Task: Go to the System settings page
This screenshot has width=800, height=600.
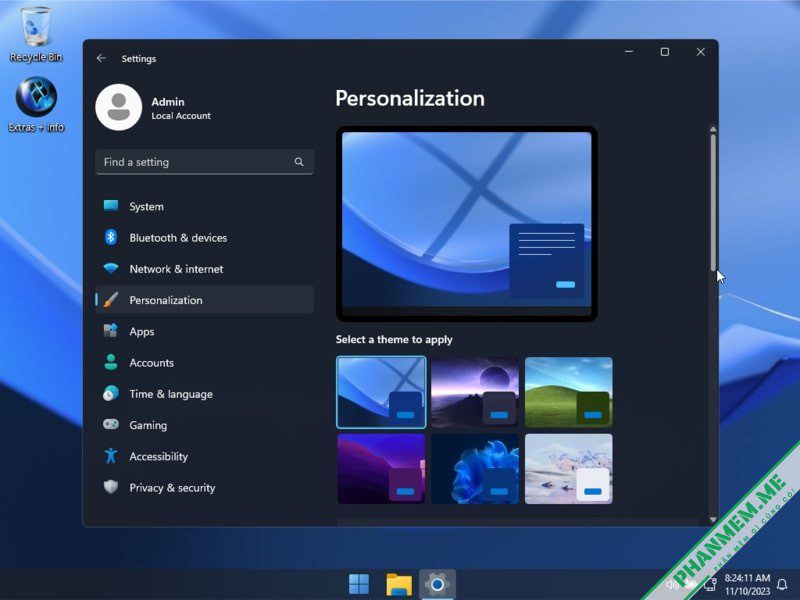Action: click(x=204, y=206)
